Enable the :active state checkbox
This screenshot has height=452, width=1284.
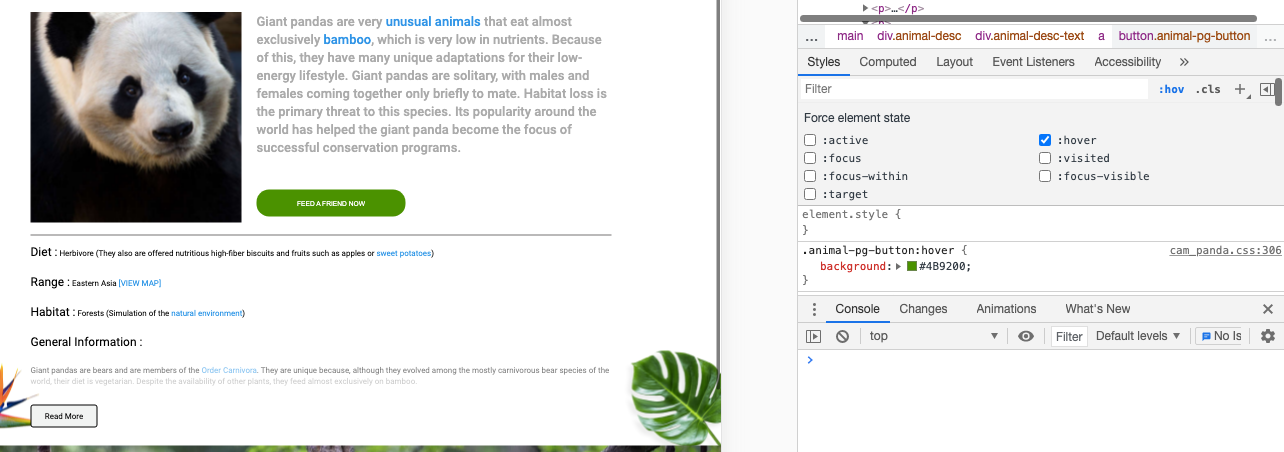point(810,140)
